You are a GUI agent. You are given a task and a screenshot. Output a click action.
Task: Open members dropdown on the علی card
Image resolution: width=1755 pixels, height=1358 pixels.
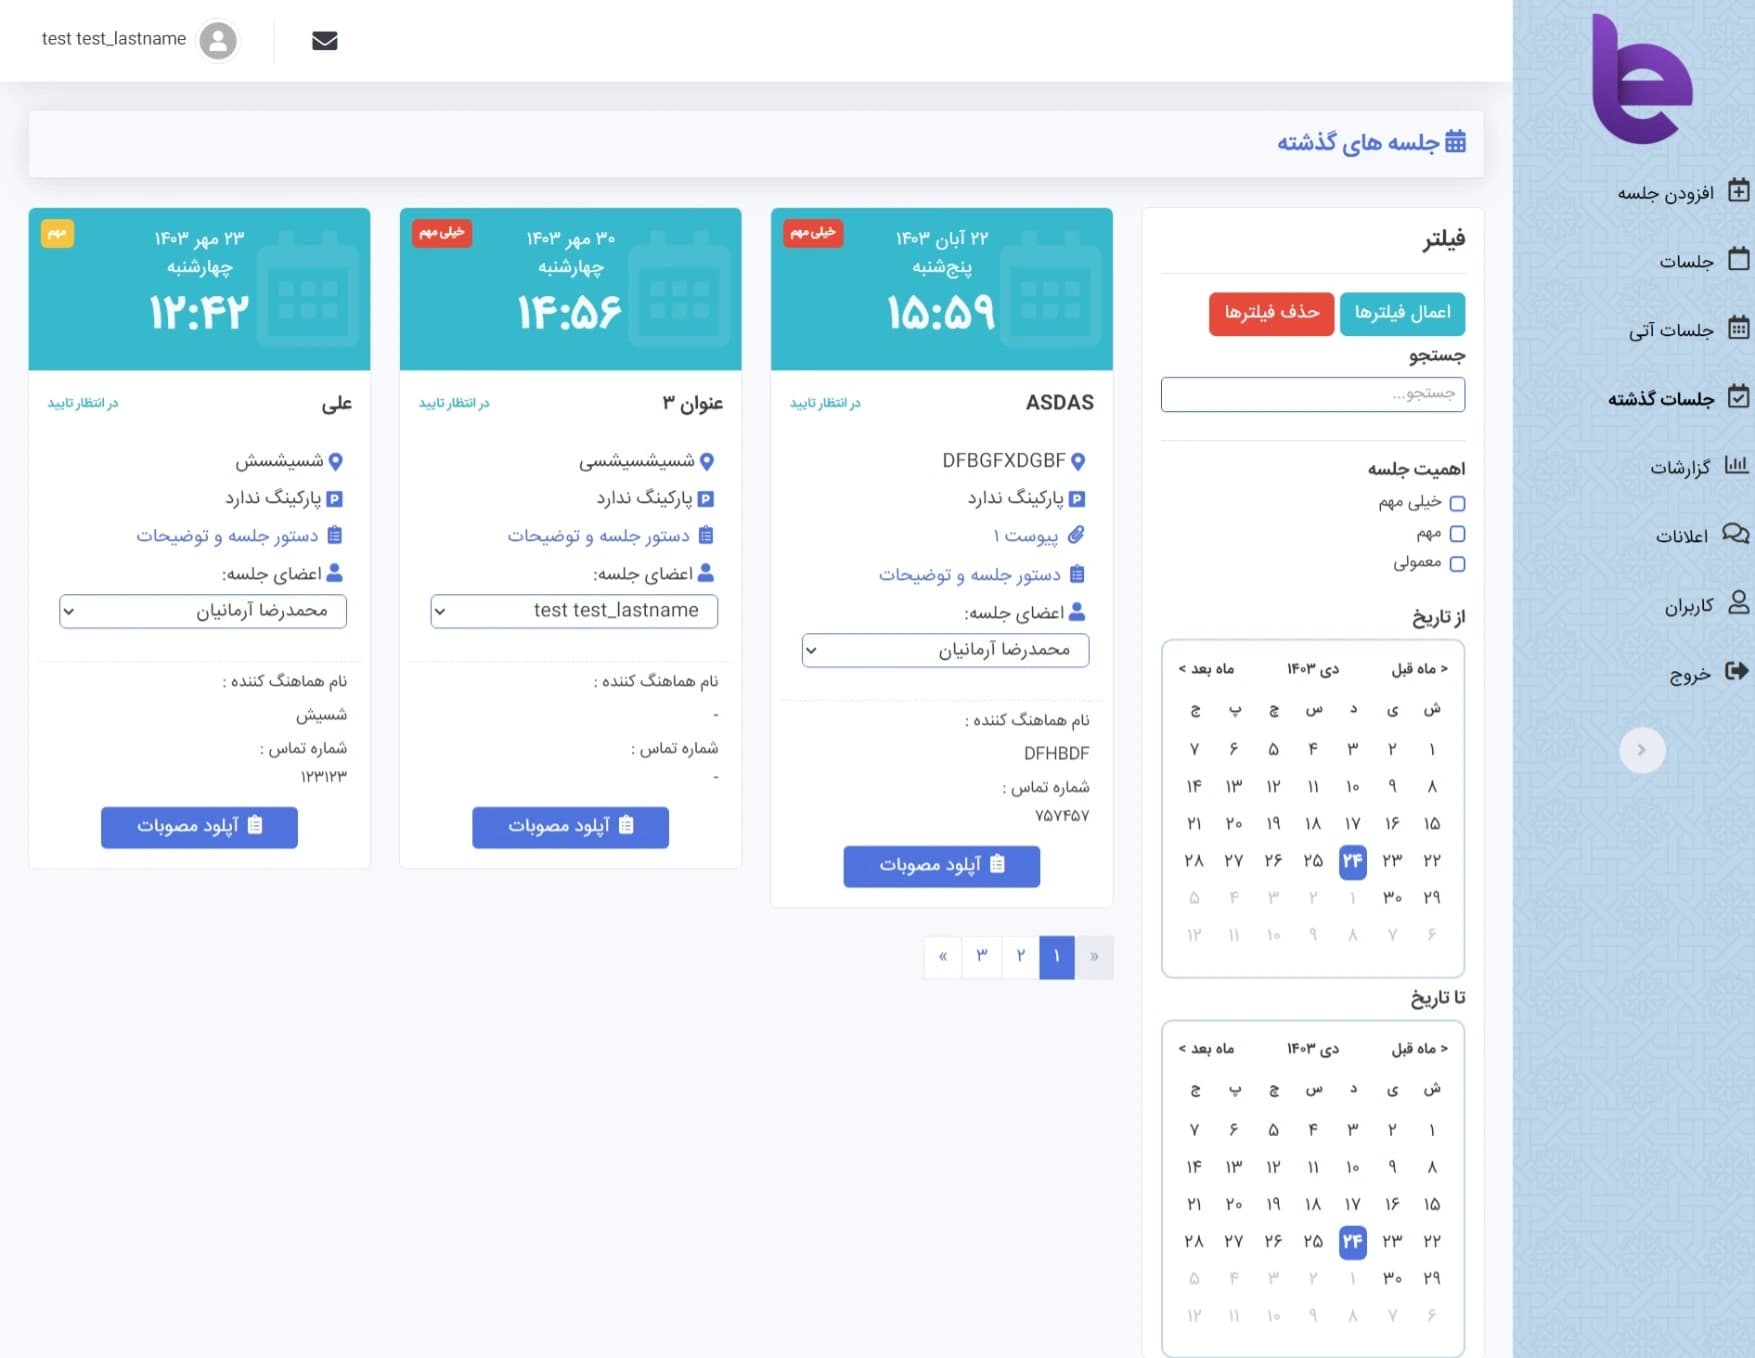click(203, 611)
